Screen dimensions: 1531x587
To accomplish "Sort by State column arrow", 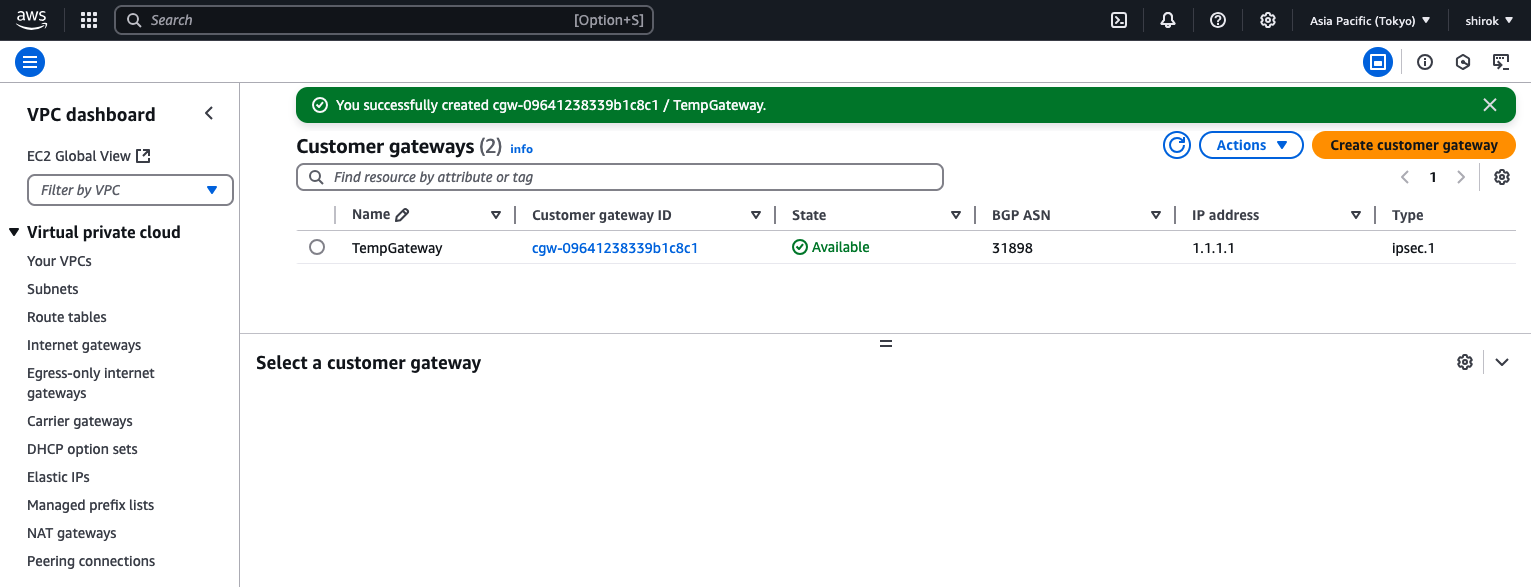I will [956, 215].
